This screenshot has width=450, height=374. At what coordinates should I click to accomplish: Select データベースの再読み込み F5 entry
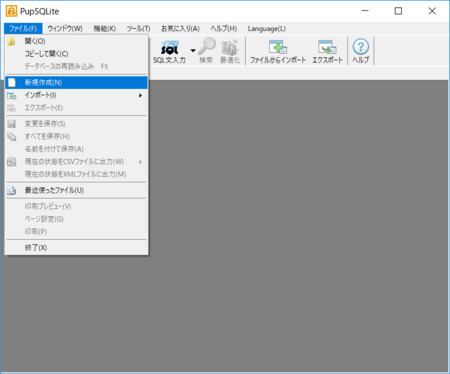point(76,66)
